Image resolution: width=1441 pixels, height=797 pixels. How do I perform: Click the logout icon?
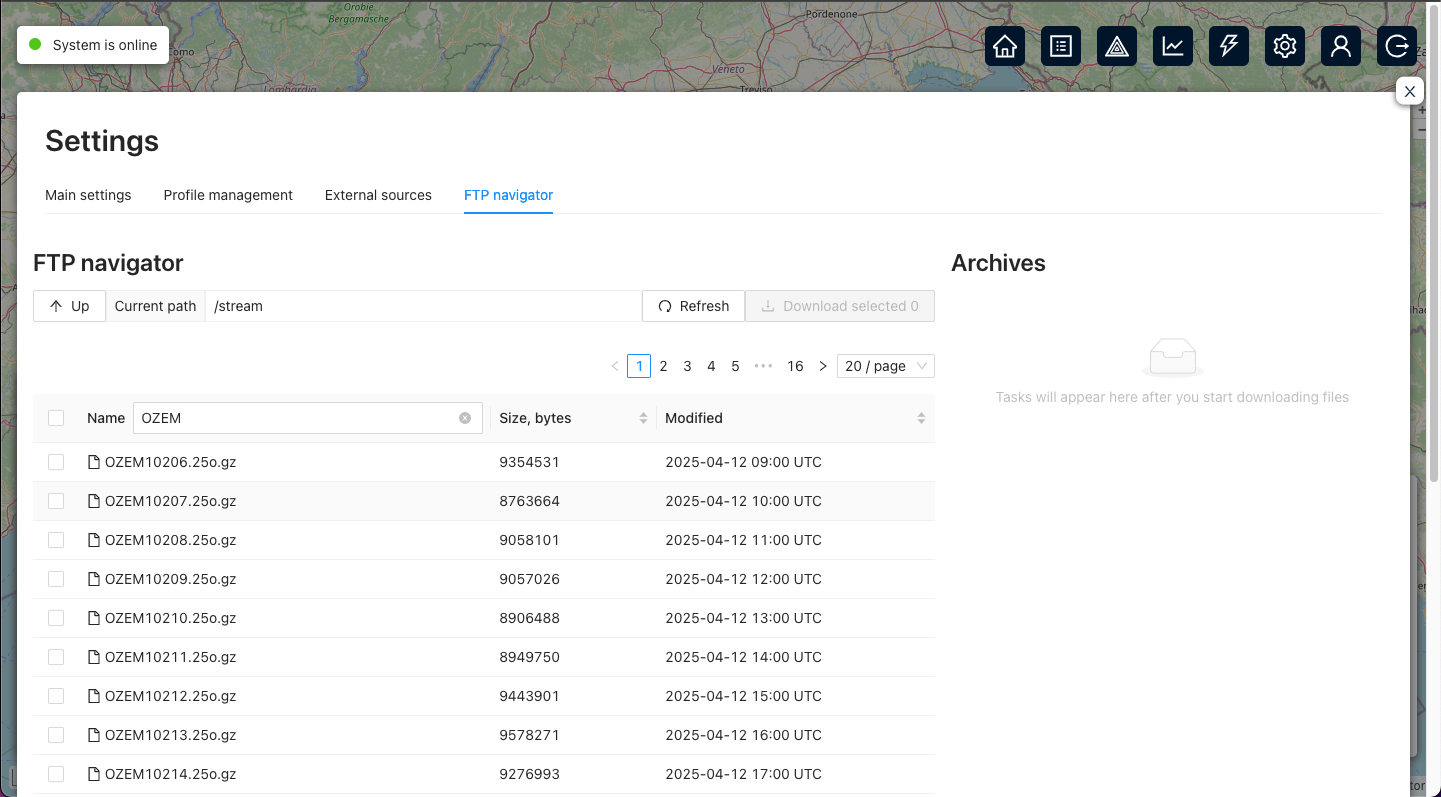(1397, 46)
